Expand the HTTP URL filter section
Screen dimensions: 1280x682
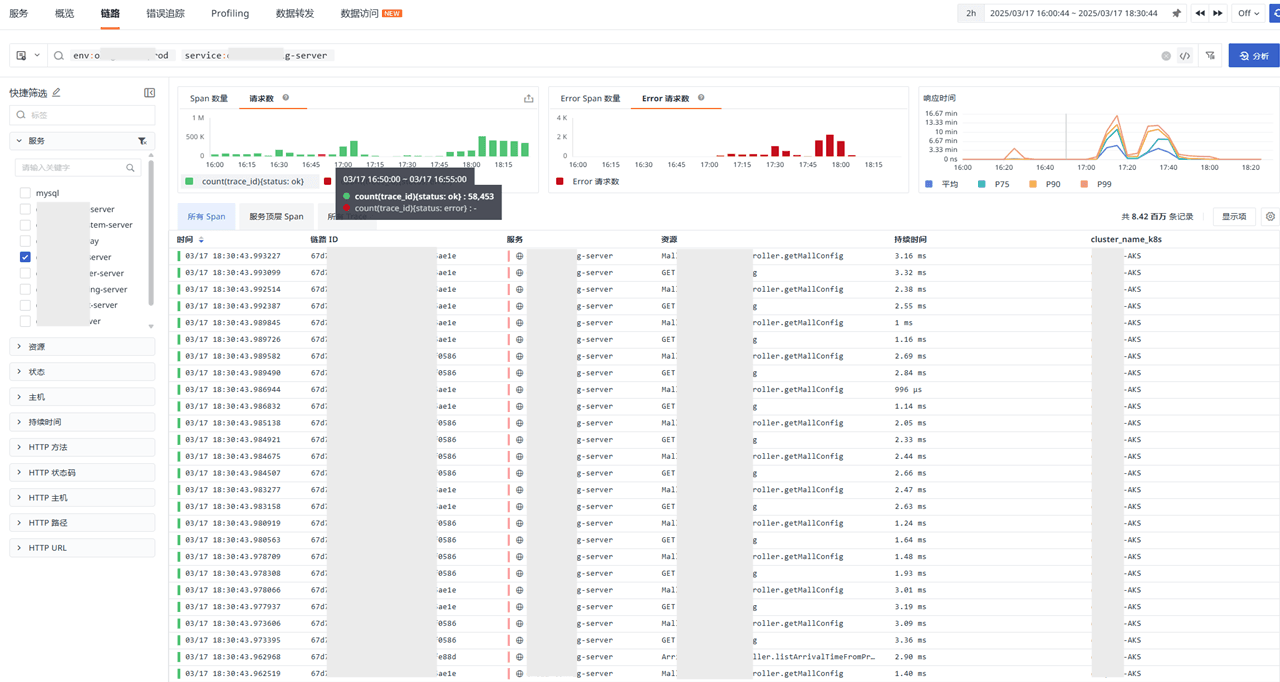82,548
